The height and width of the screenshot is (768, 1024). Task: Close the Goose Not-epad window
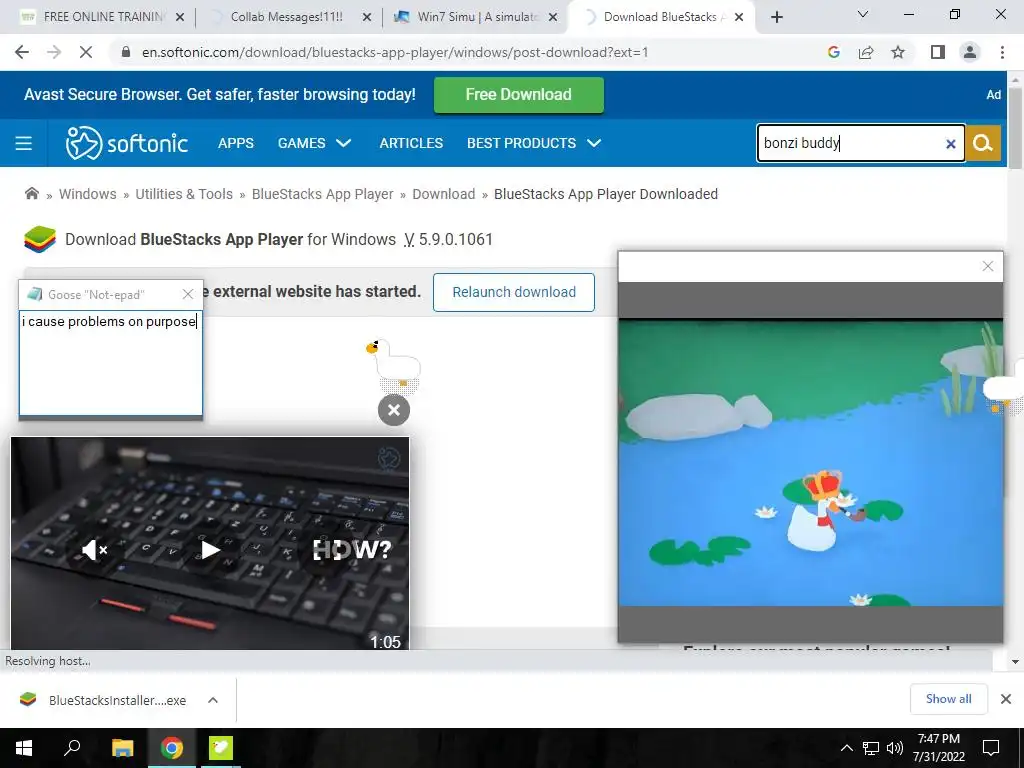pyautogui.click(x=188, y=295)
